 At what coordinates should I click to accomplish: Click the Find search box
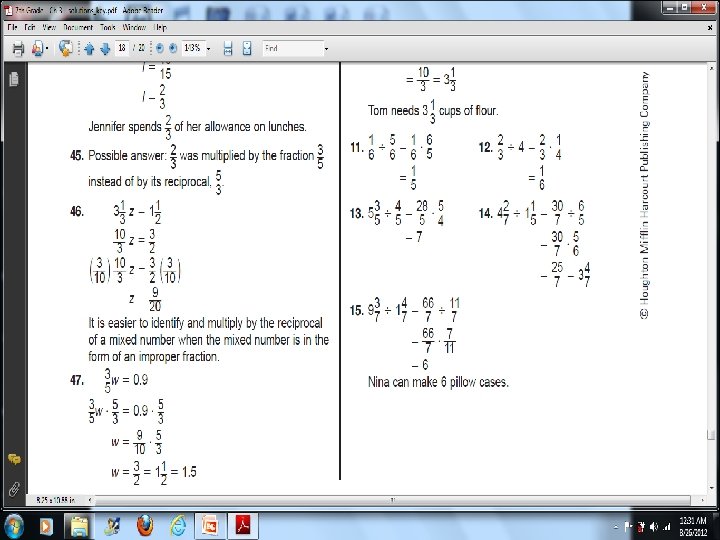[292, 48]
